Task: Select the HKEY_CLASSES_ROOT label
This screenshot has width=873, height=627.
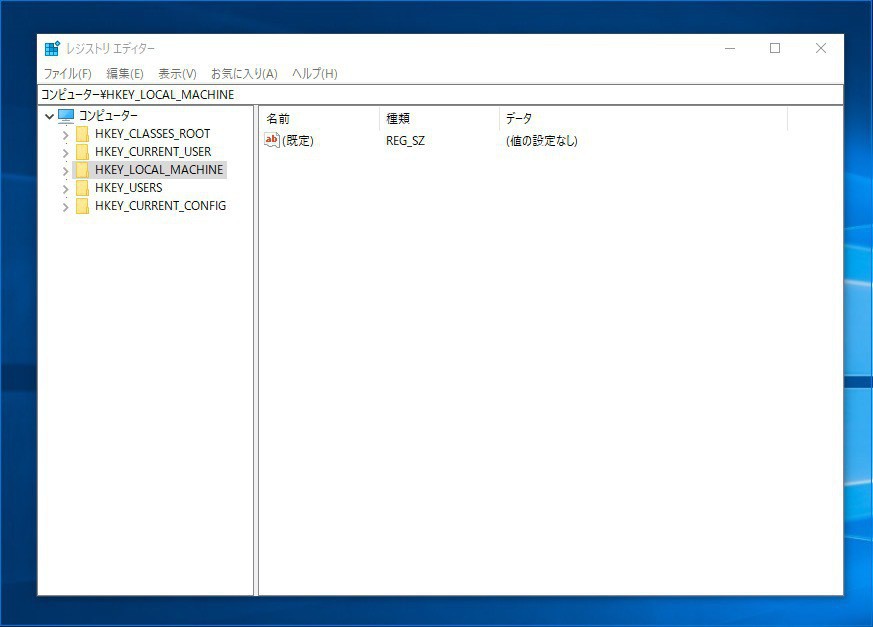Action: [153, 134]
